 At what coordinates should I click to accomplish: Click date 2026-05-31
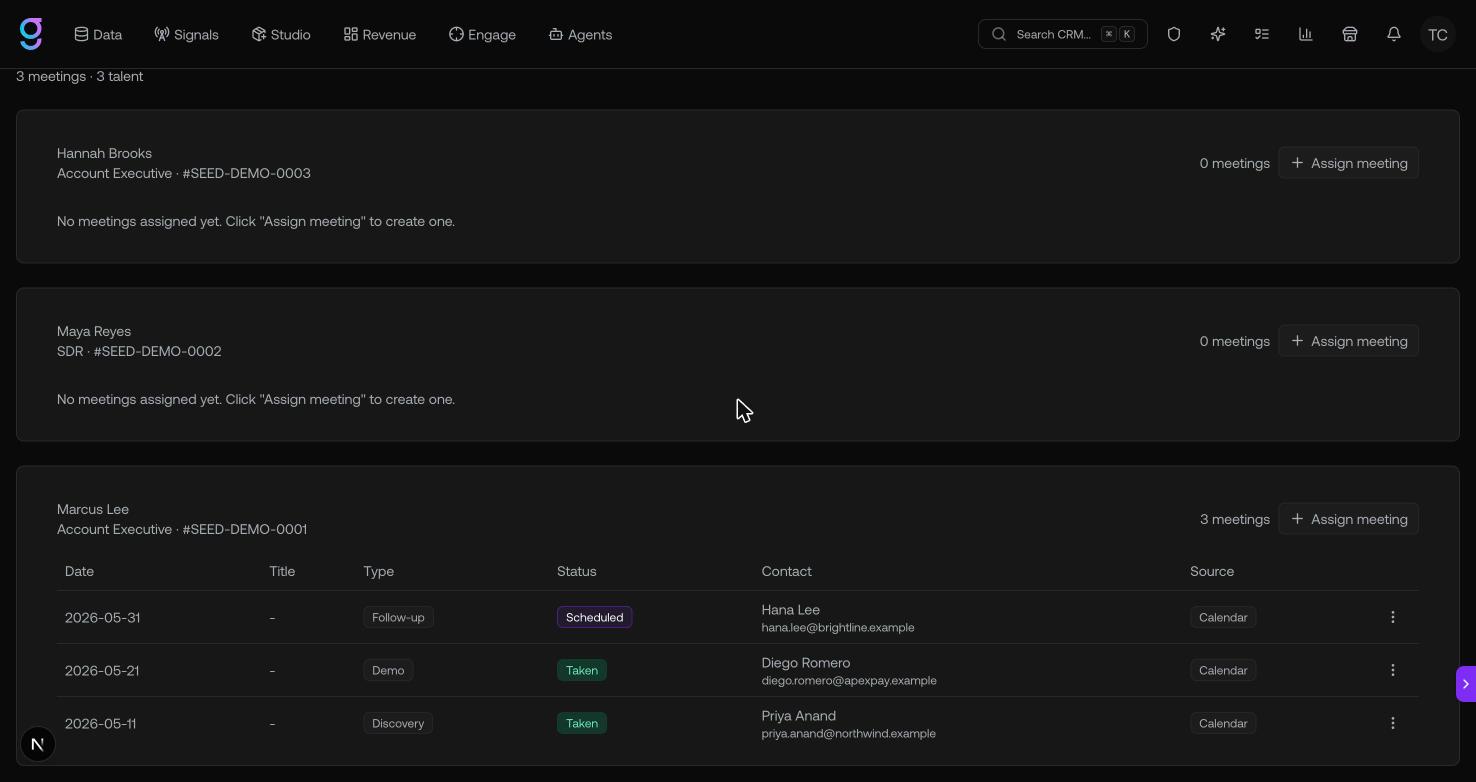click(102, 617)
